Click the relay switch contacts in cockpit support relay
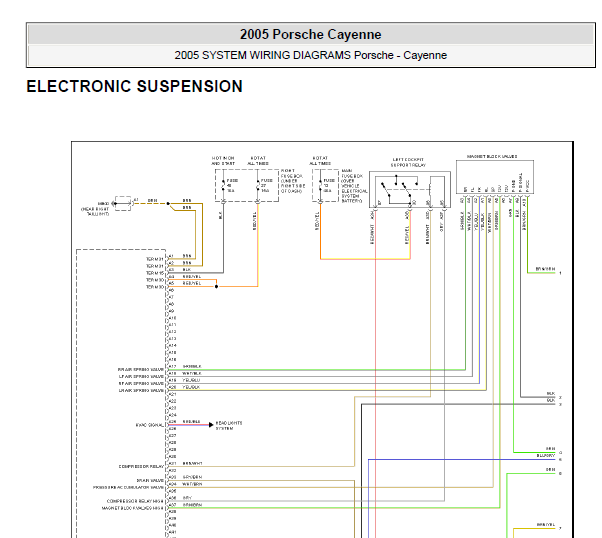Viewport: 602px width, 538px height. pyautogui.click(x=397, y=189)
